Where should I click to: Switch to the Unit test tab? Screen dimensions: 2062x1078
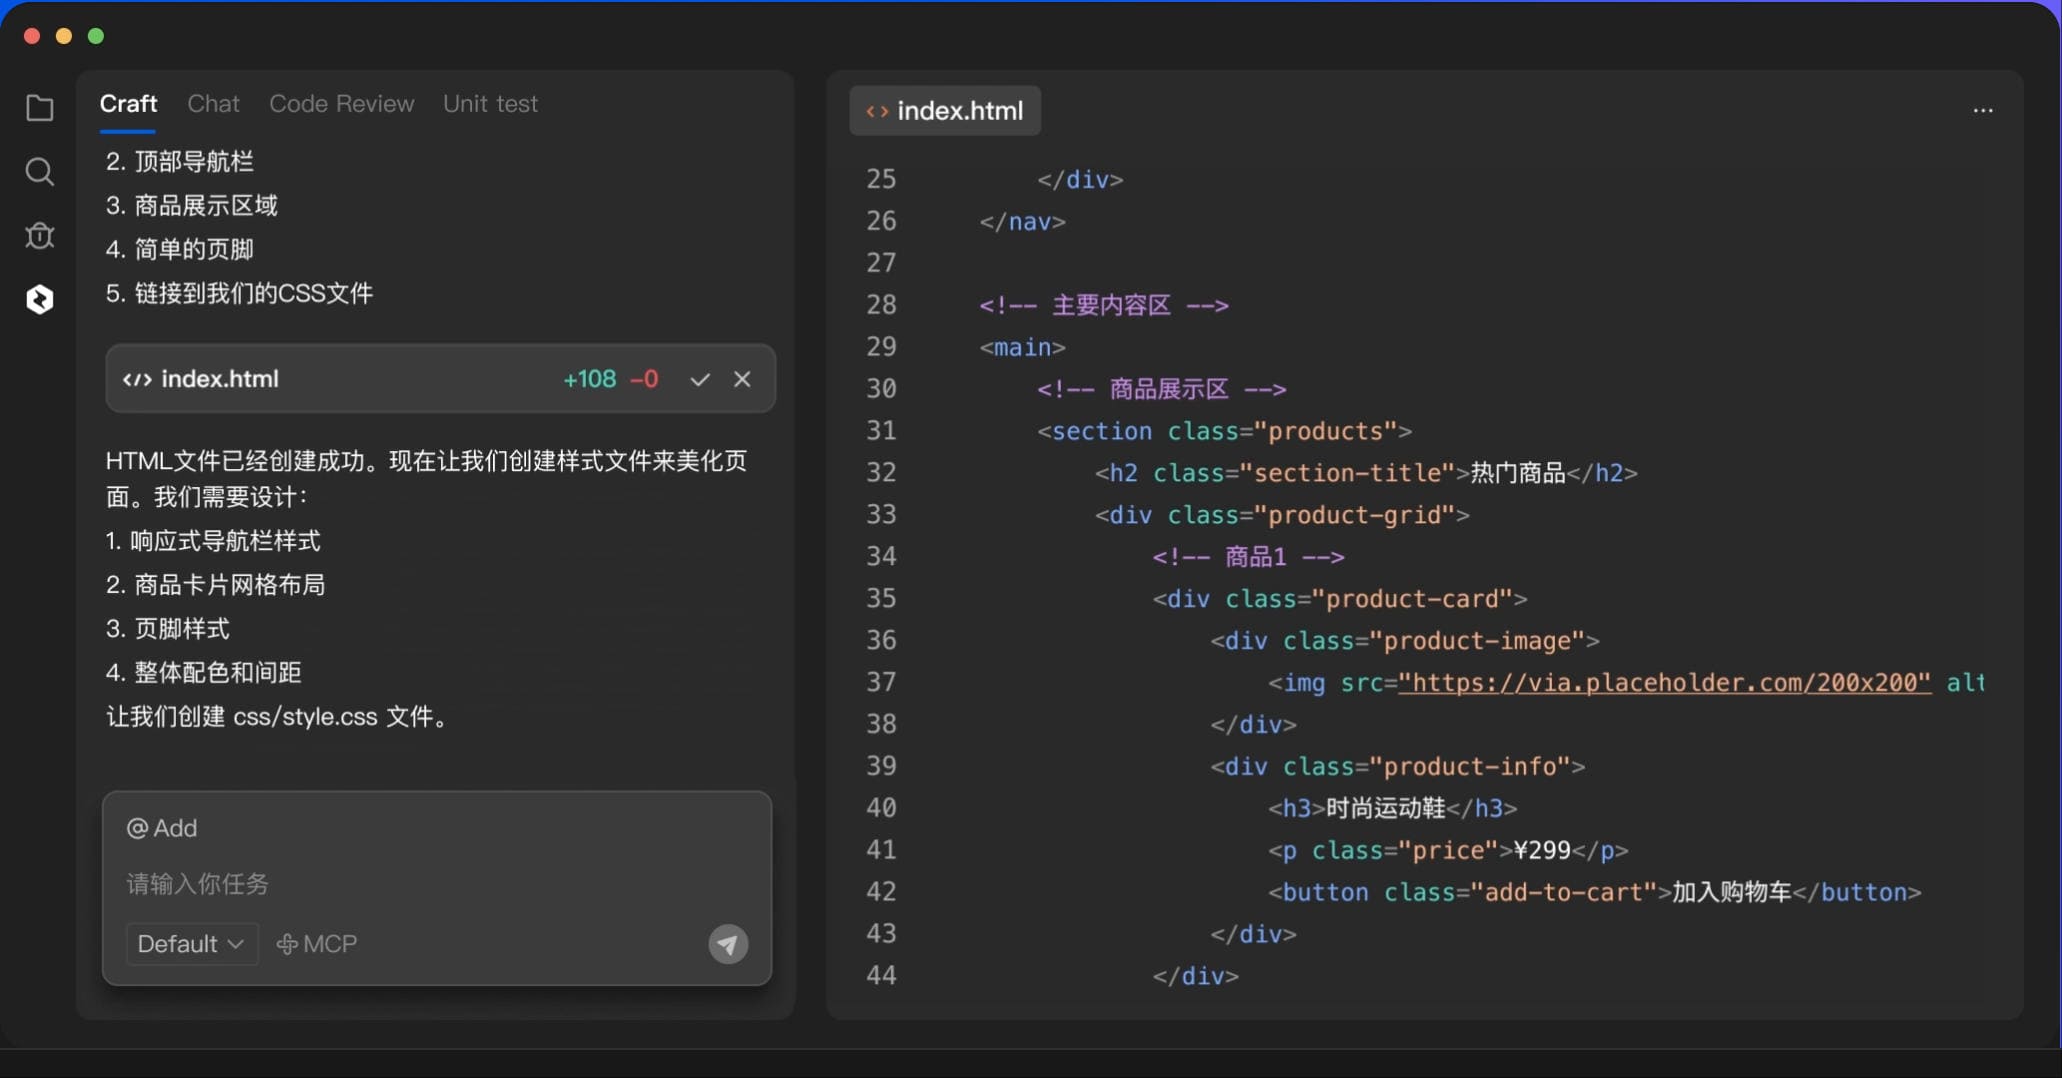(490, 104)
